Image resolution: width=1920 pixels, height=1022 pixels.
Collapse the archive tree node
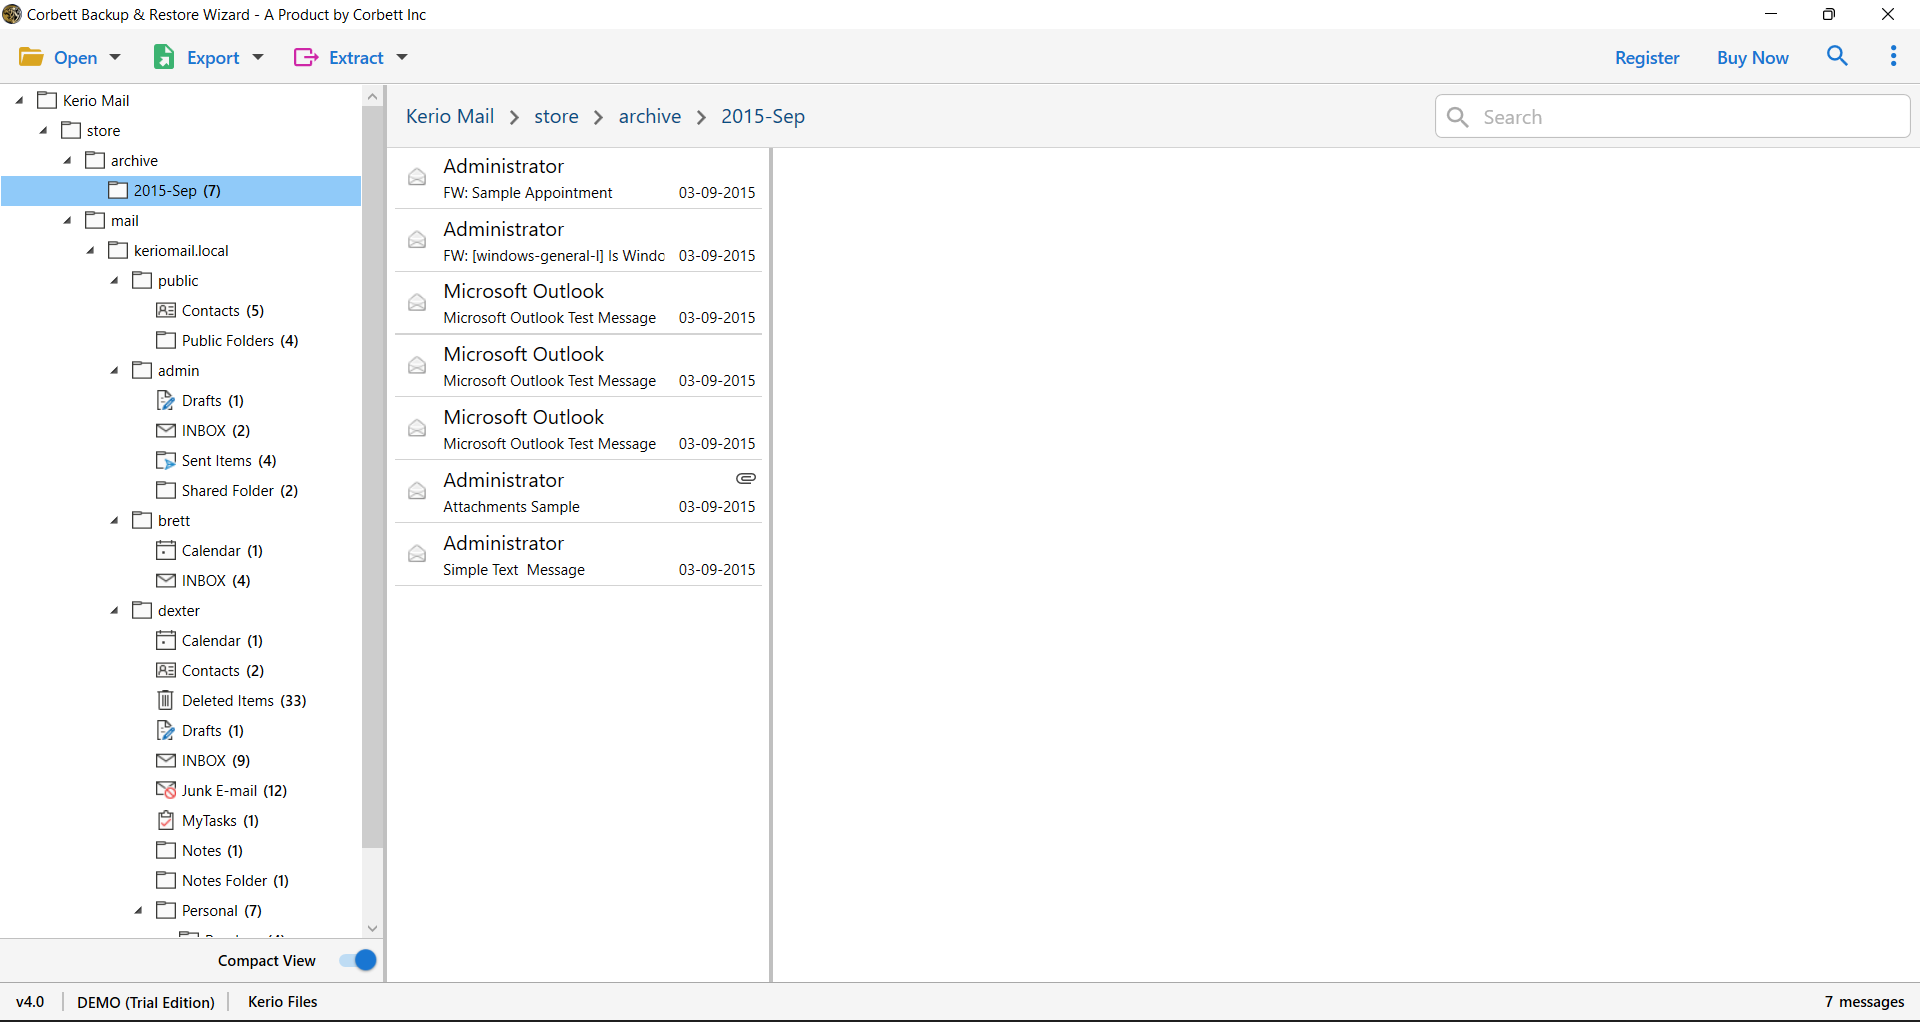point(68,160)
